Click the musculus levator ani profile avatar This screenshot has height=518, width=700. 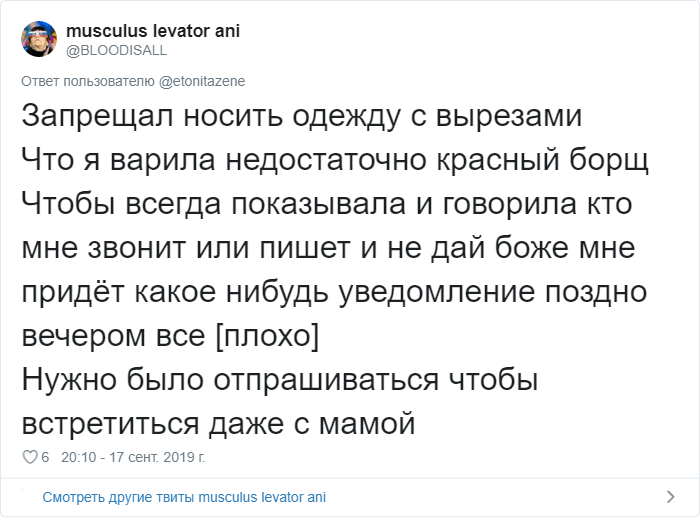pyautogui.click(x=37, y=40)
